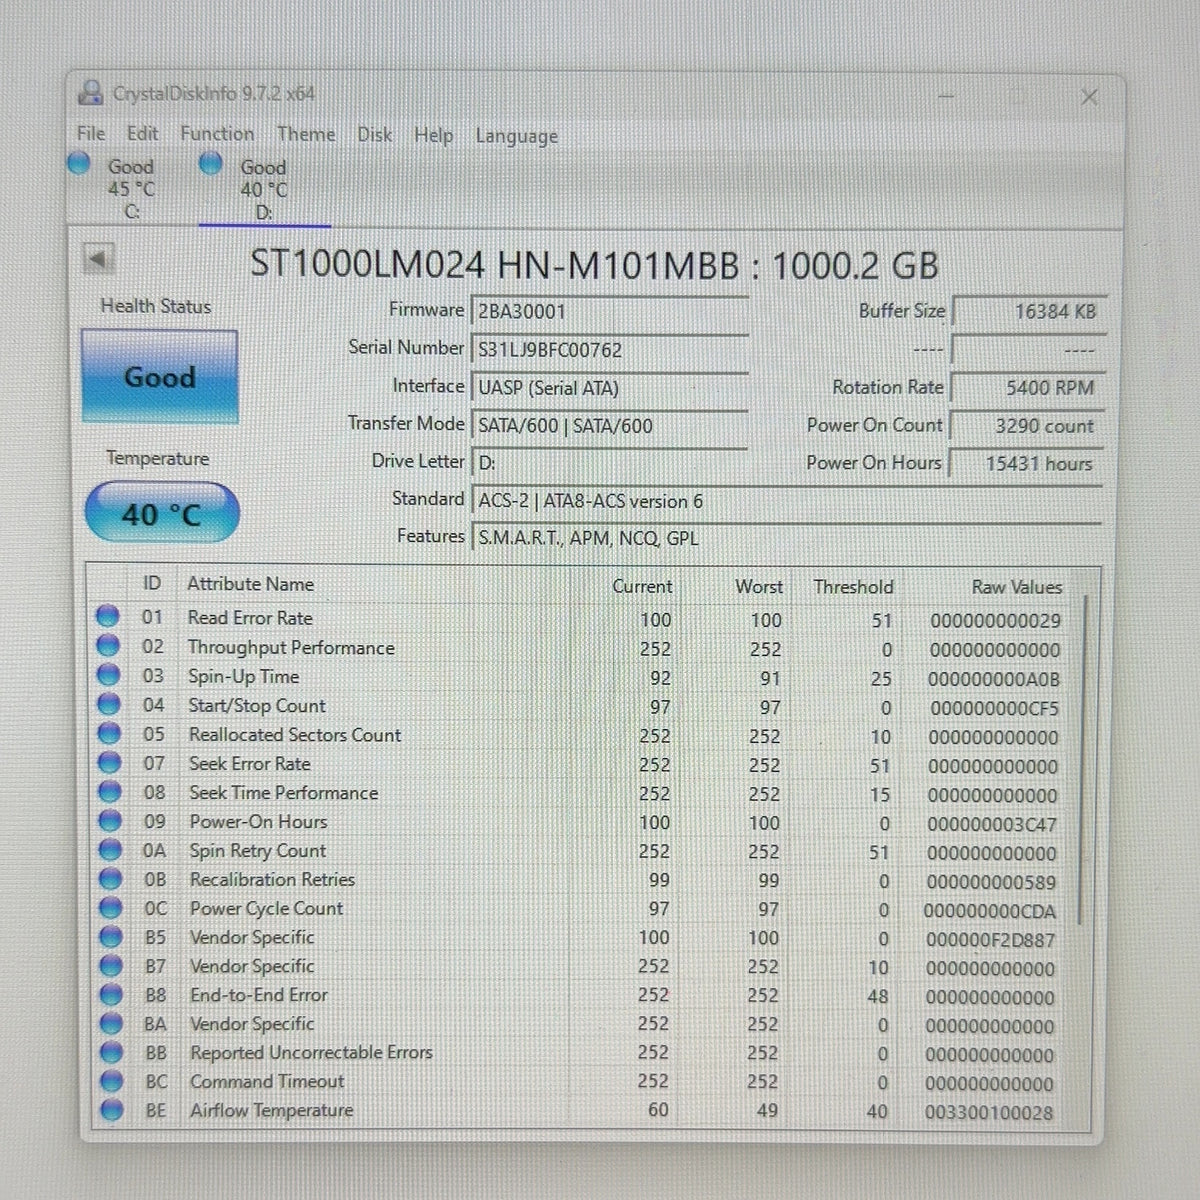
Task: Click the Worst column header
Action: click(759, 586)
